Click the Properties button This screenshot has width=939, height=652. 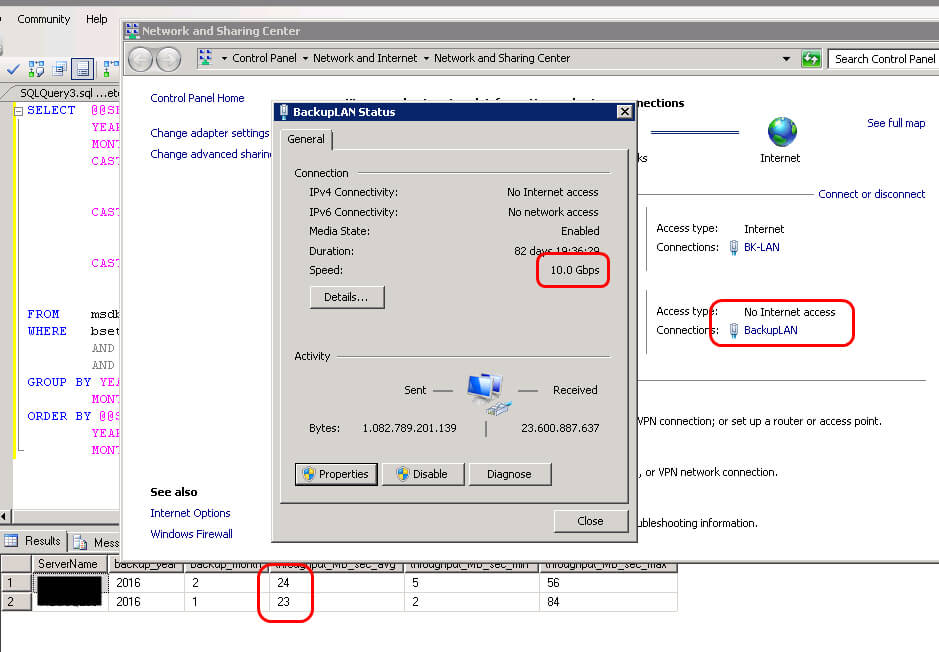pos(336,474)
